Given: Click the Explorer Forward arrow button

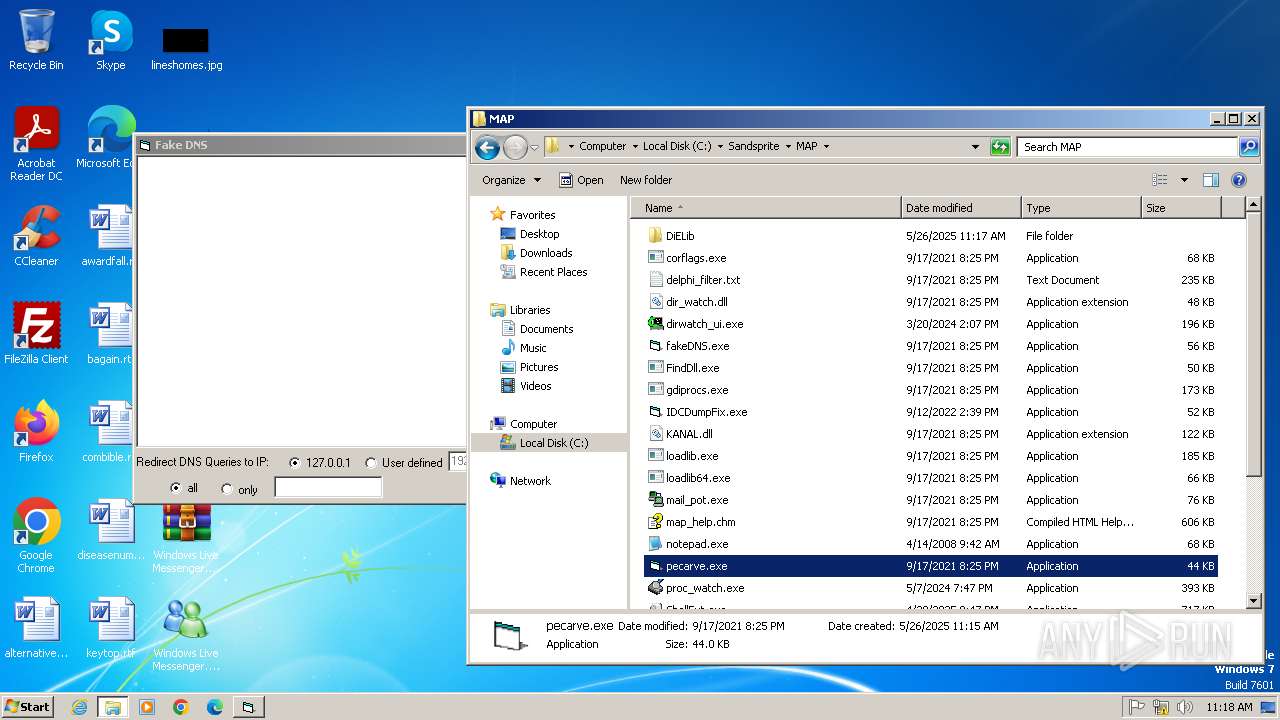Looking at the screenshot, I should click(514, 147).
